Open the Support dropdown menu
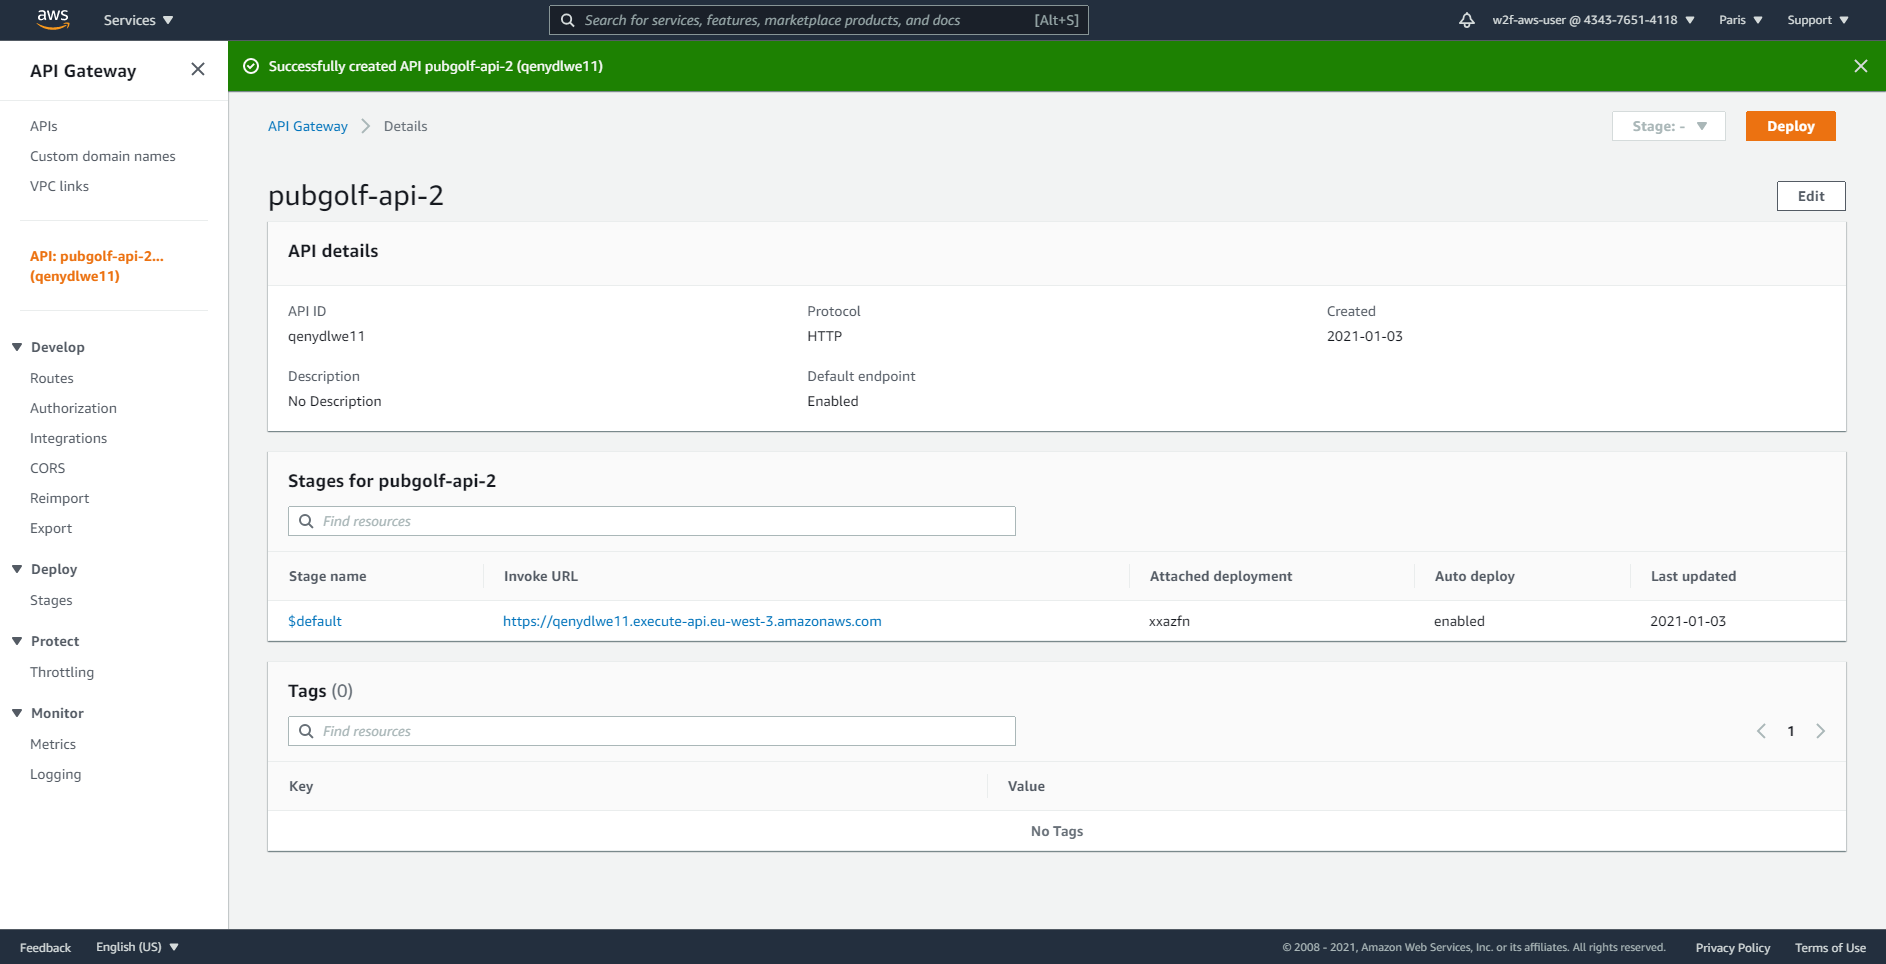This screenshot has height=964, width=1886. [x=1818, y=20]
